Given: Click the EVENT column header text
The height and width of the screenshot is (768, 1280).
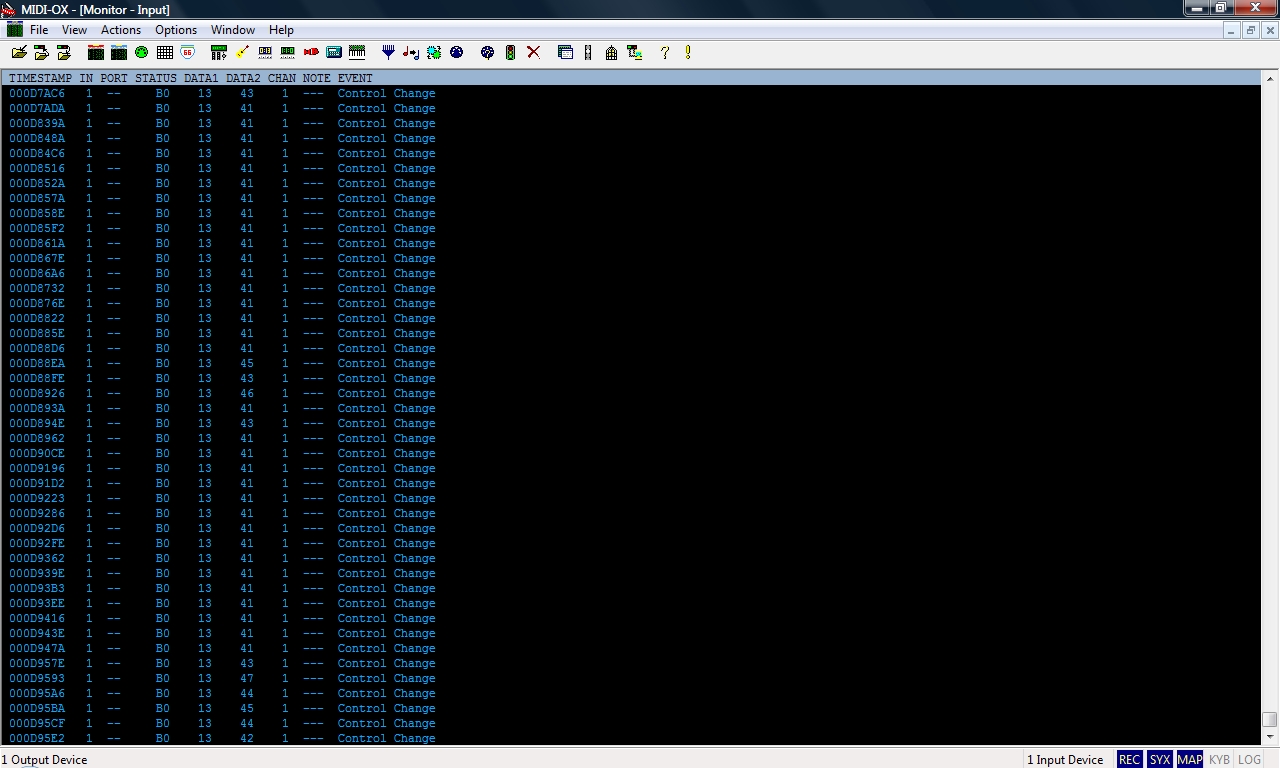Looking at the screenshot, I should click(x=355, y=78).
